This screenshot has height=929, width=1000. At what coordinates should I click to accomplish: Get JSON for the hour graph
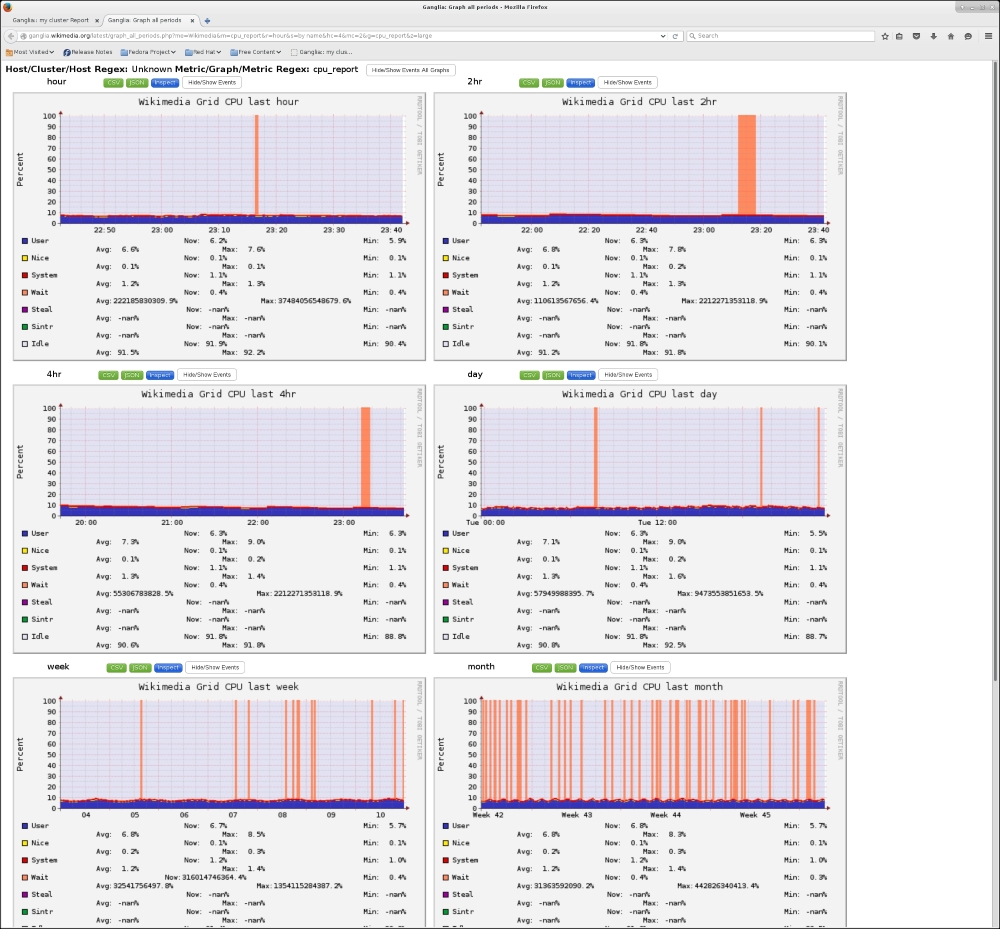tap(137, 82)
